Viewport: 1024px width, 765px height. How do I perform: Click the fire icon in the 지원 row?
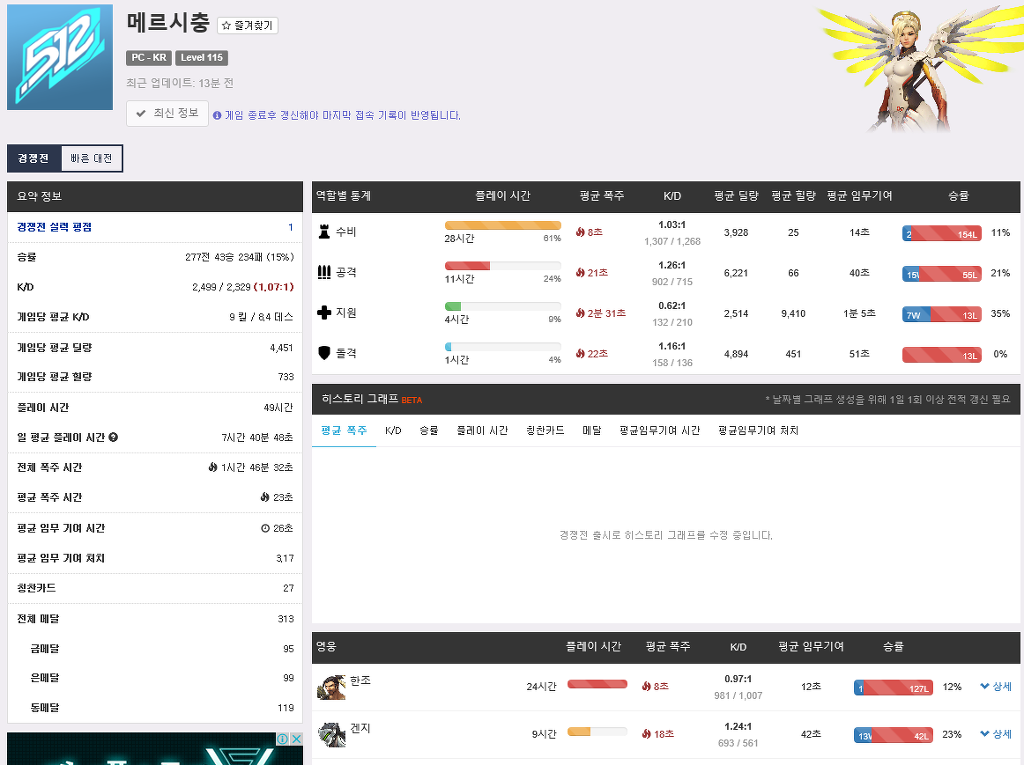(580, 313)
